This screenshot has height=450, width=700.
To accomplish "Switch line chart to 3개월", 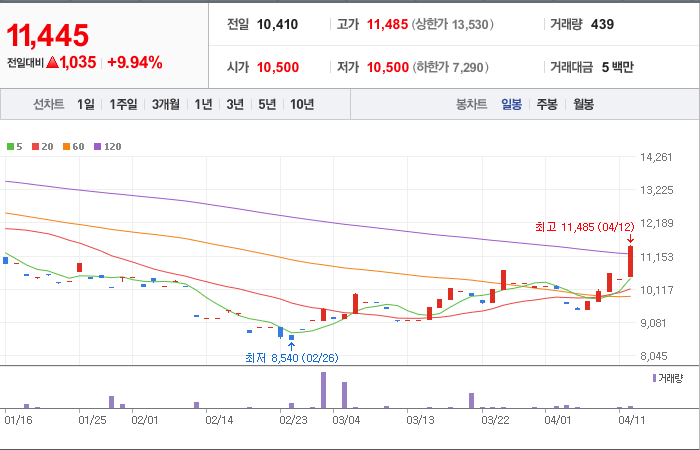I will [x=166, y=104].
